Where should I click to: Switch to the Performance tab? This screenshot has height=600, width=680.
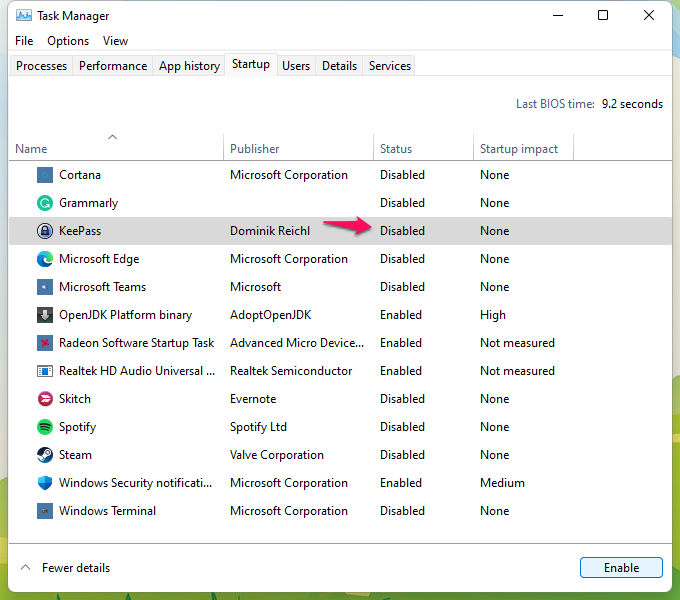(x=113, y=66)
